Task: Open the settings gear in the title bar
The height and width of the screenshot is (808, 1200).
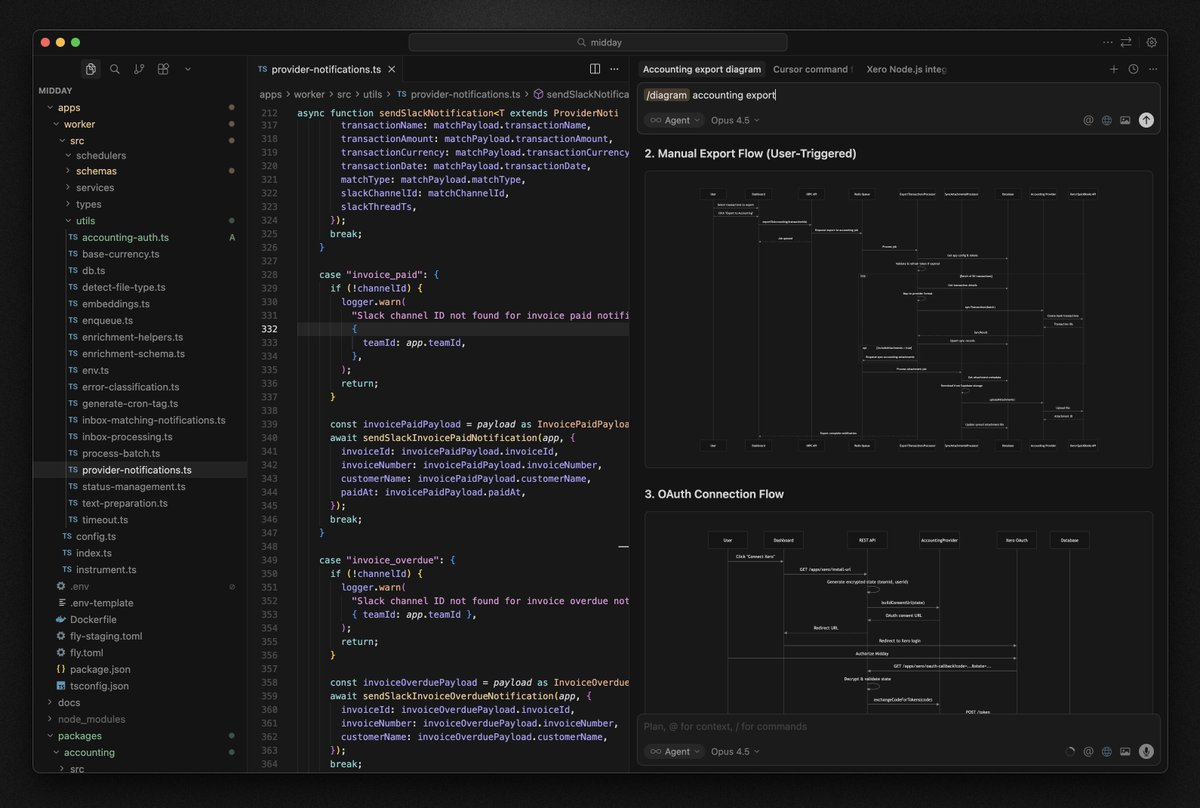Action: pyautogui.click(x=1151, y=42)
